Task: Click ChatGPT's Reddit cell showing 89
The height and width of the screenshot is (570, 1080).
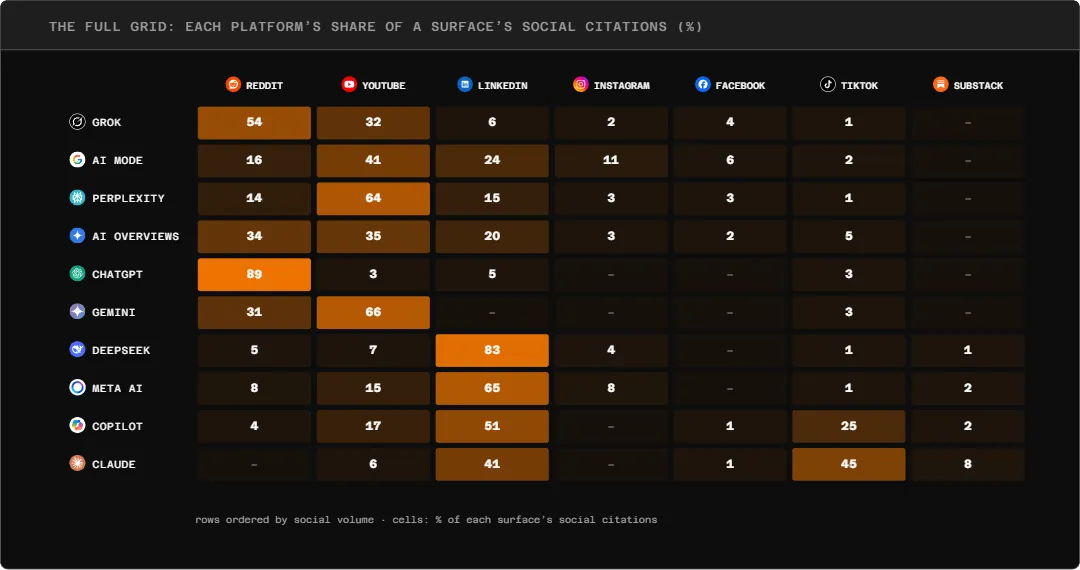Action: point(254,275)
